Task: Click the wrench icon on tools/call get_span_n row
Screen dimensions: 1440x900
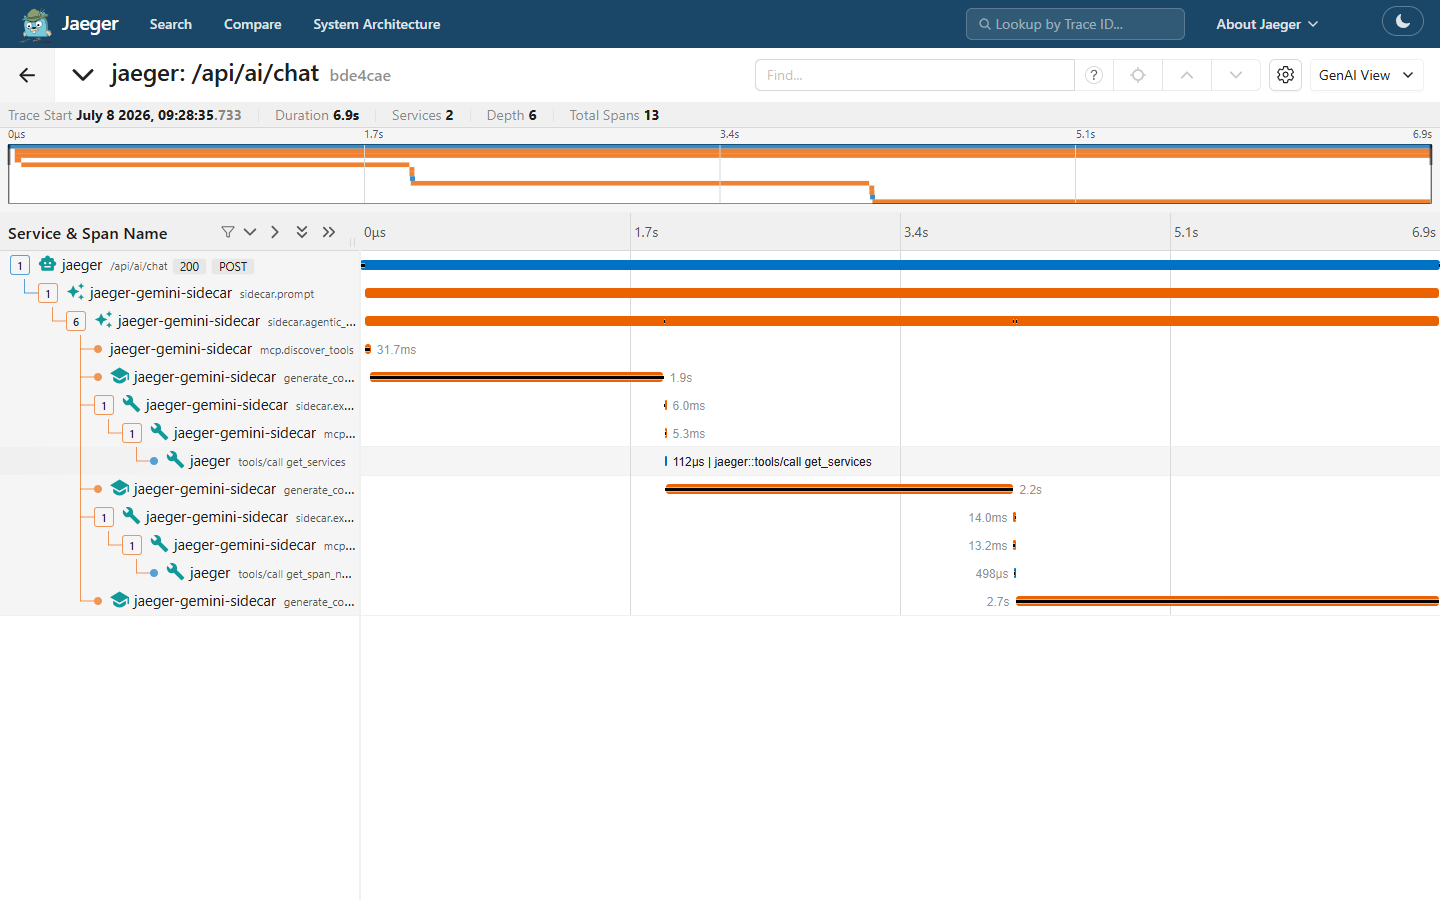Action: (175, 572)
